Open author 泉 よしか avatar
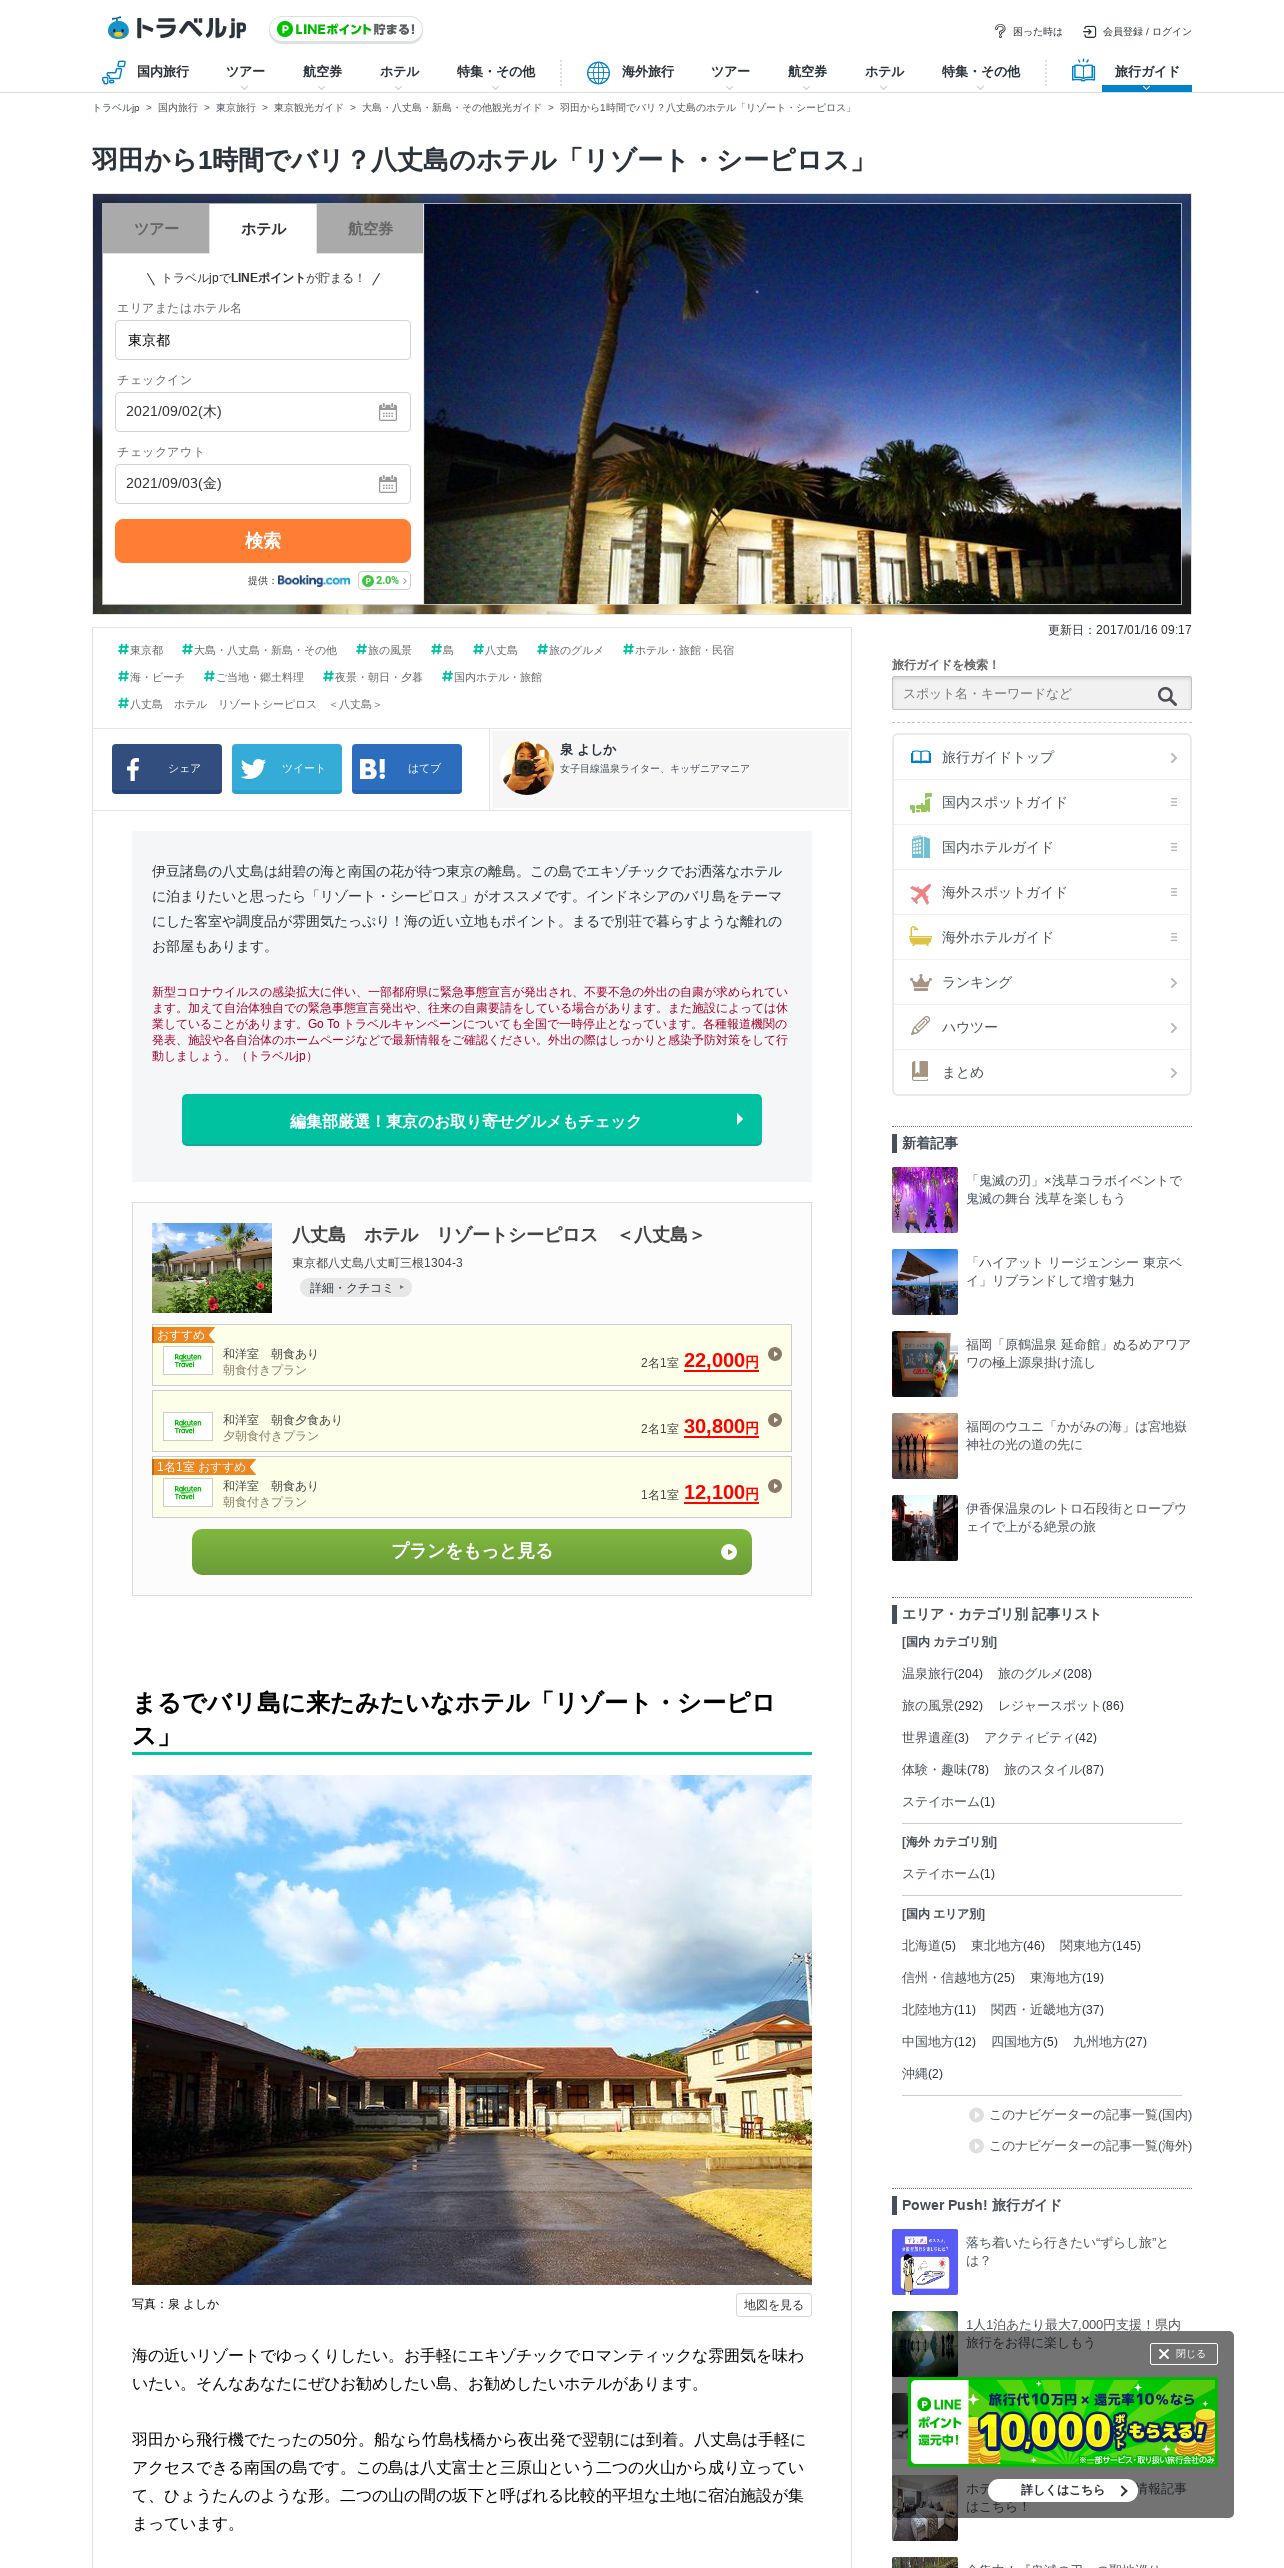 [x=527, y=768]
